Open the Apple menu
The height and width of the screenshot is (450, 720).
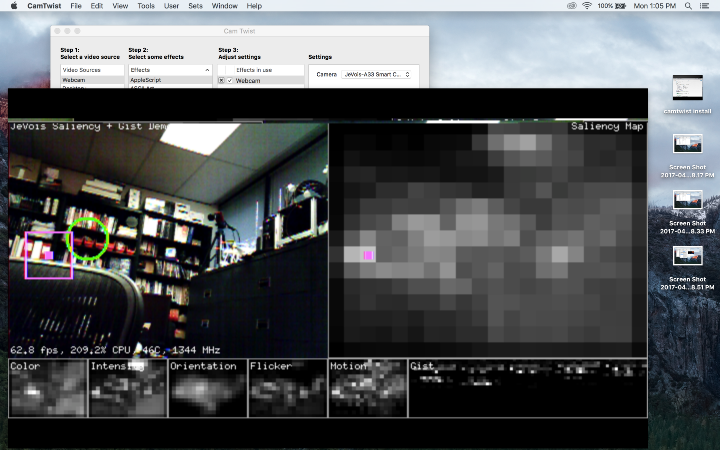pos(14,6)
